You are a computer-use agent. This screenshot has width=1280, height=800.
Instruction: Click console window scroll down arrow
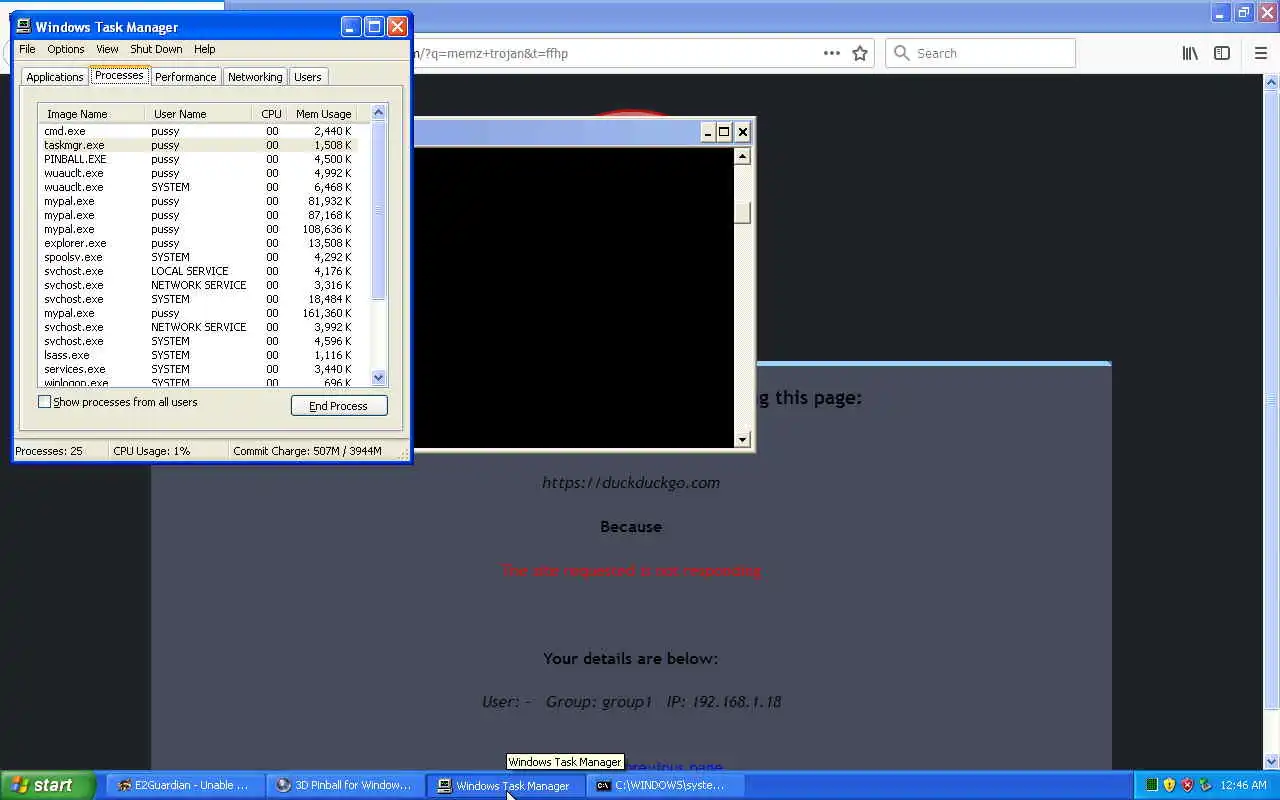742,439
